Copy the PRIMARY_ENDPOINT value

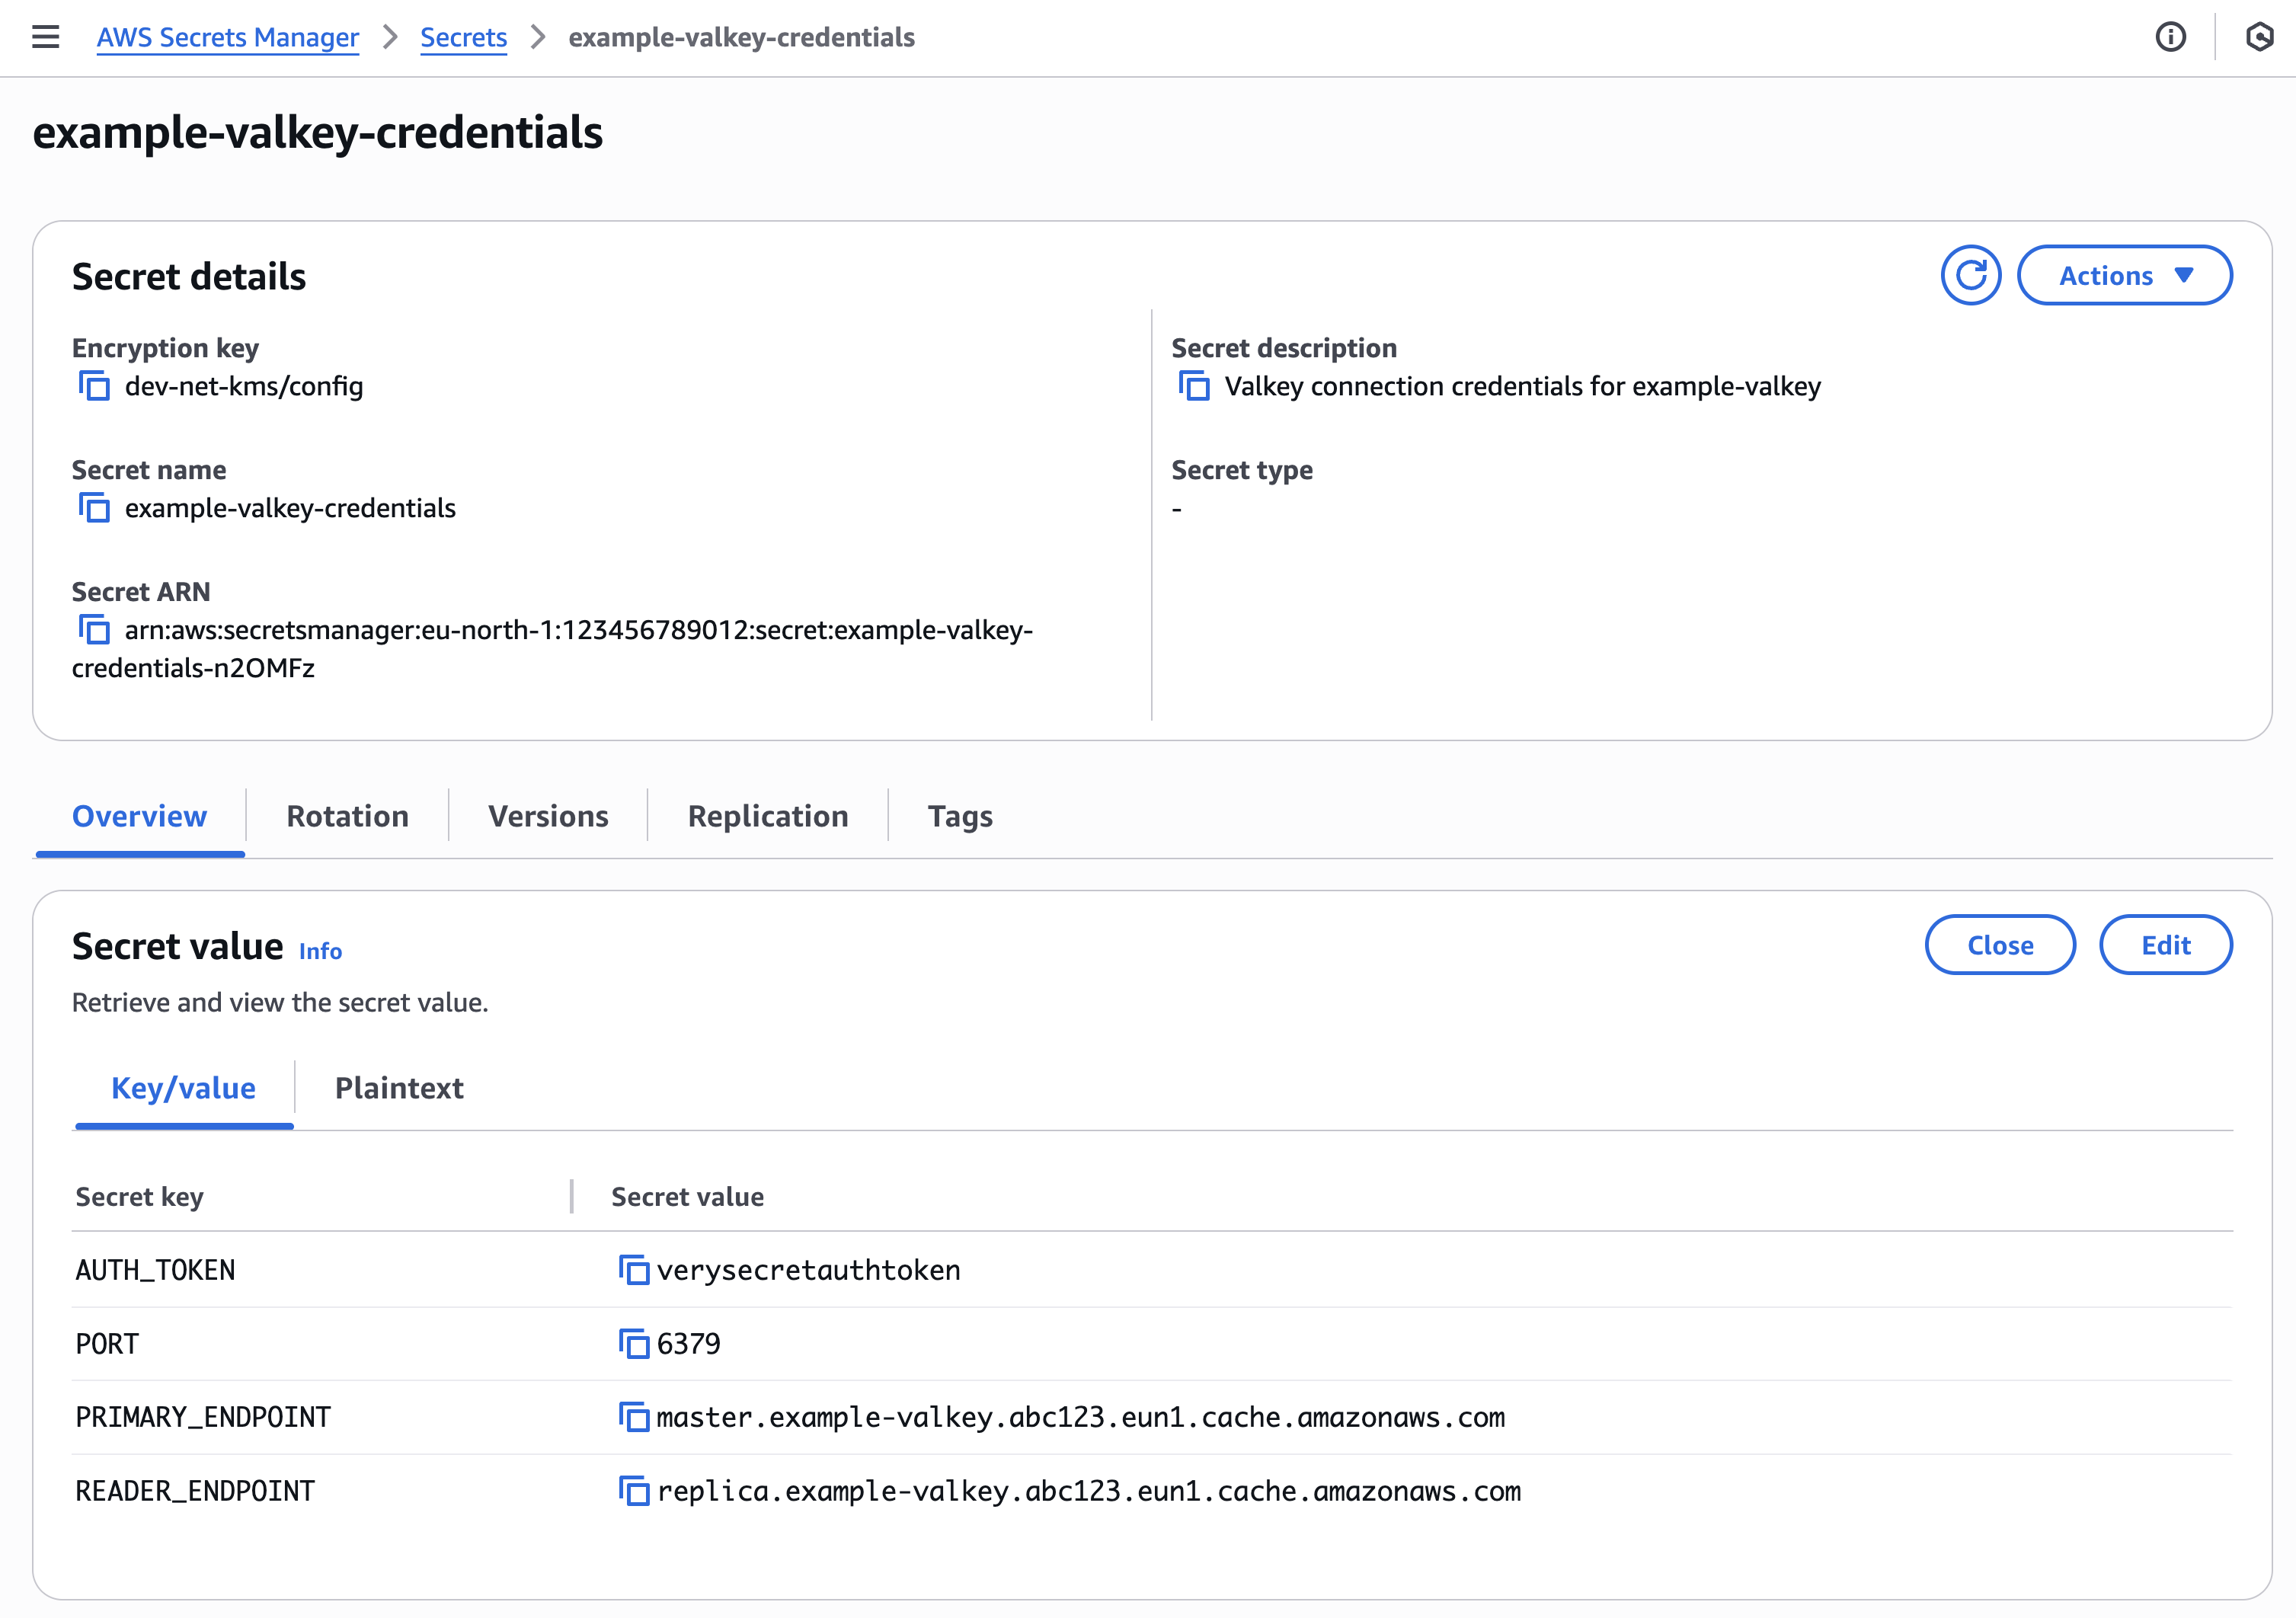634,1417
